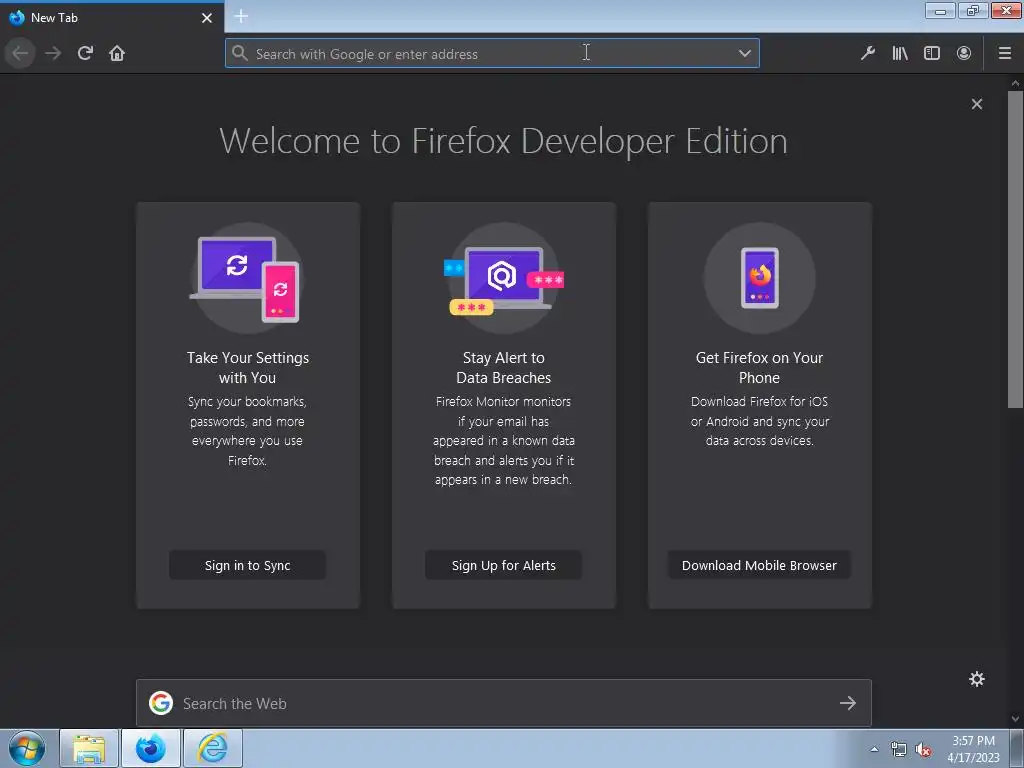This screenshot has width=1024, height=768.
Task: Open the network status tray icon
Action: click(x=899, y=749)
